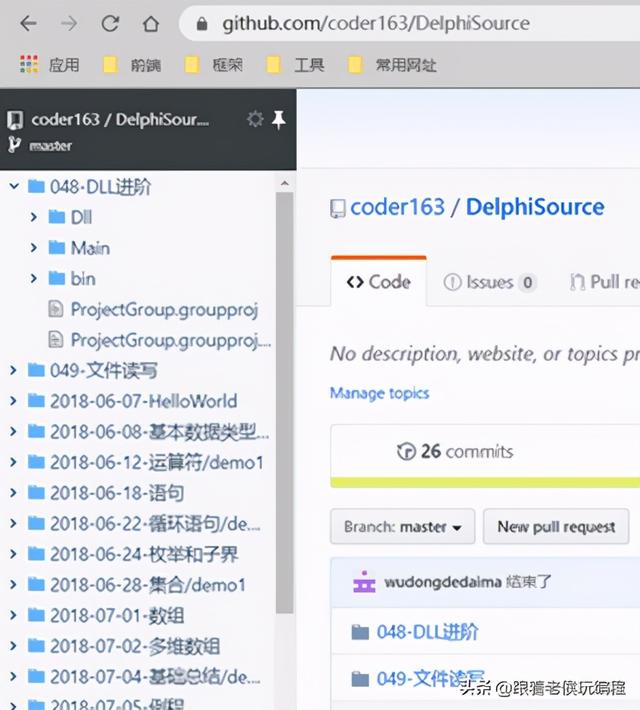Reload the page with the refresh icon
Viewport: 640px width, 710px height.
pos(110,24)
